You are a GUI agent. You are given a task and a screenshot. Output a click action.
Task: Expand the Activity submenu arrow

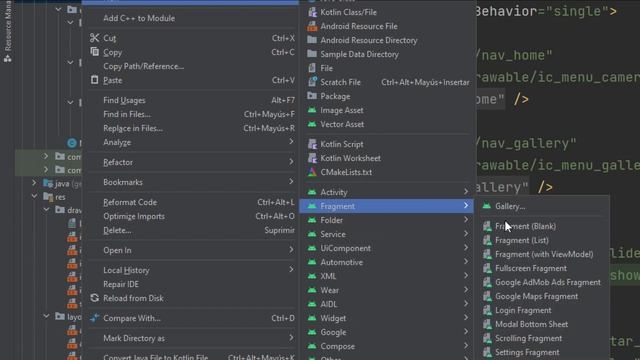pos(466,192)
